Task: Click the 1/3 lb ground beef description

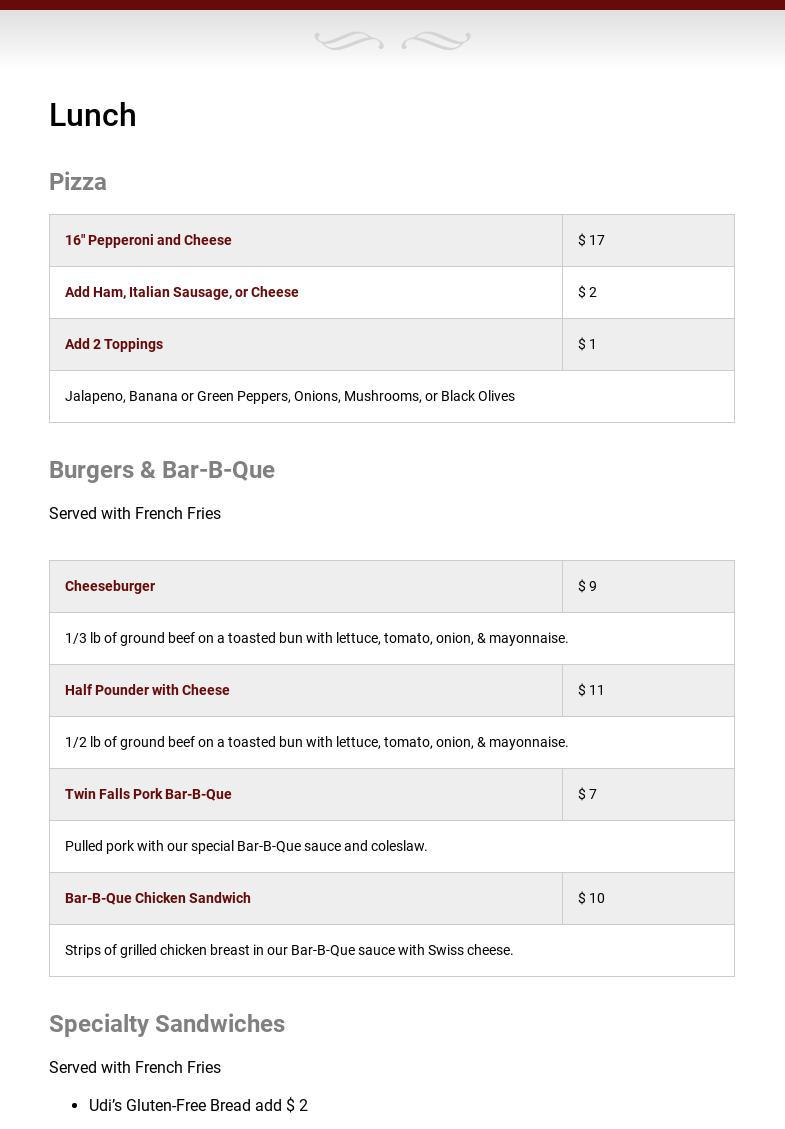Action: pos(316,638)
